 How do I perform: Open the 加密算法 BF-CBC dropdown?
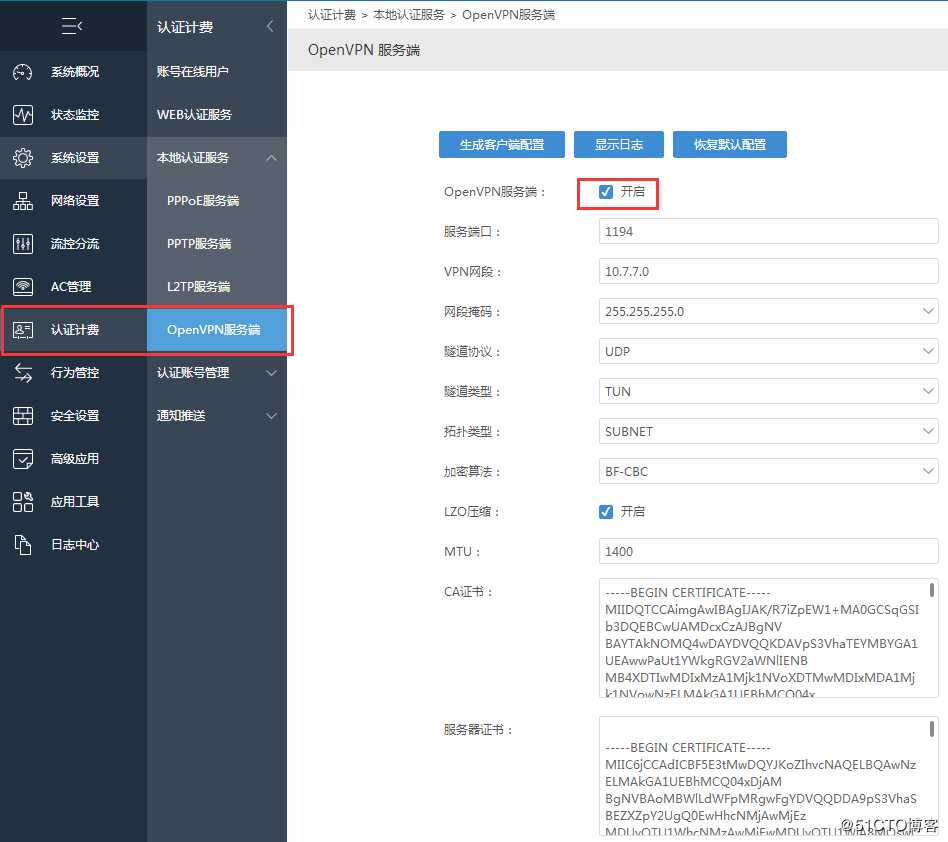768,471
